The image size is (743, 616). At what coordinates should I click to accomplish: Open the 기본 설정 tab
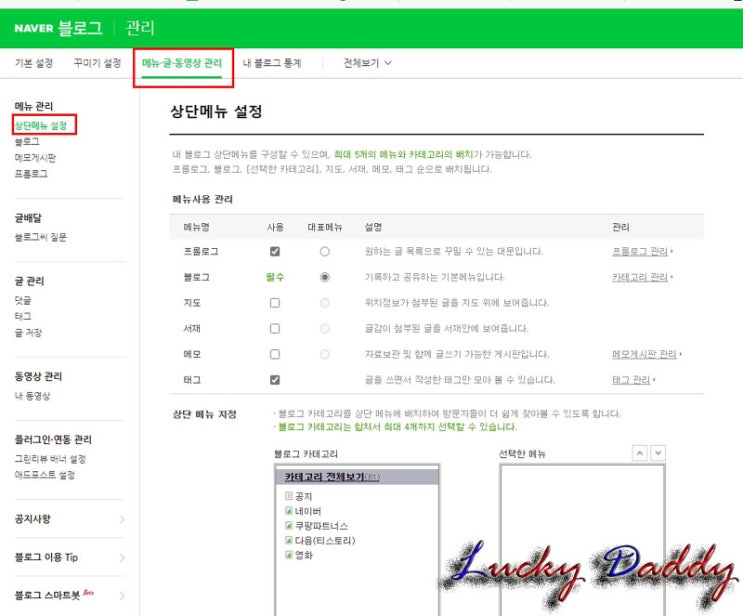point(34,63)
